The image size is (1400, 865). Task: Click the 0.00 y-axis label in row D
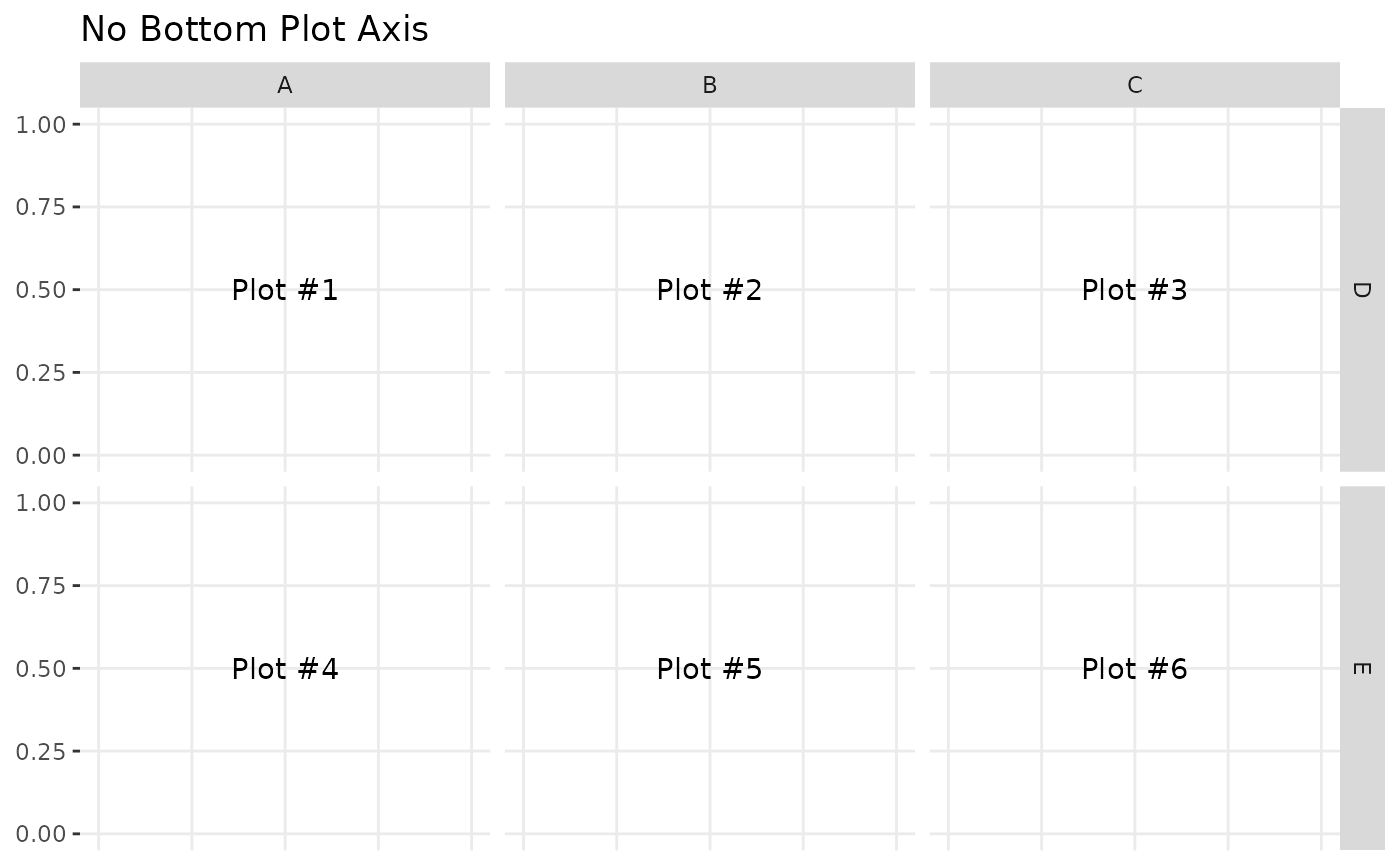coord(41,456)
